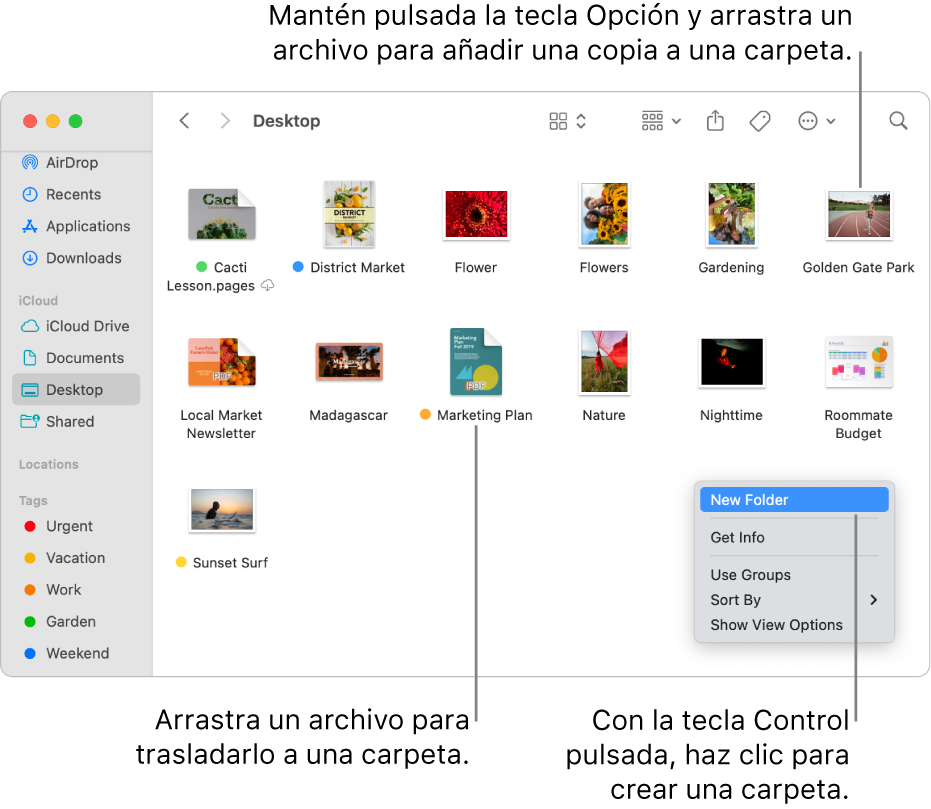Viewport: 931px width, 809px height.
Task: Open the More actions ellipsis menu
Action: pos(816,121)
